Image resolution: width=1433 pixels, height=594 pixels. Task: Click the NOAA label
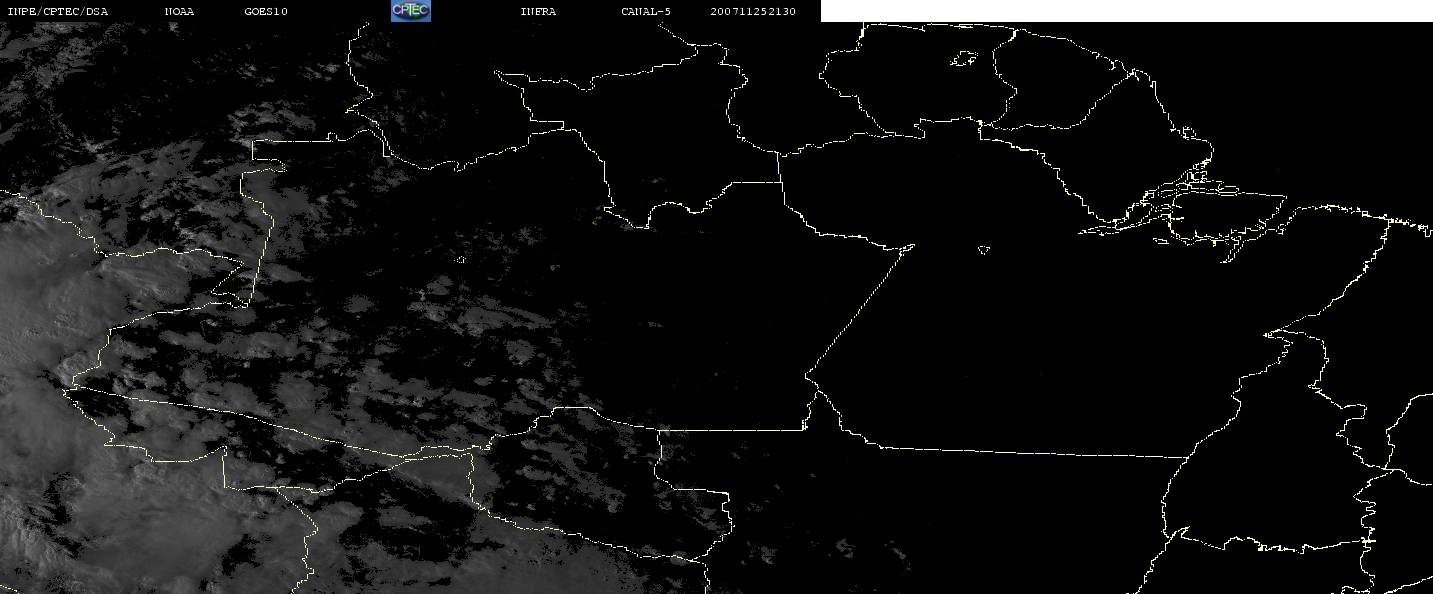point(180,12)
